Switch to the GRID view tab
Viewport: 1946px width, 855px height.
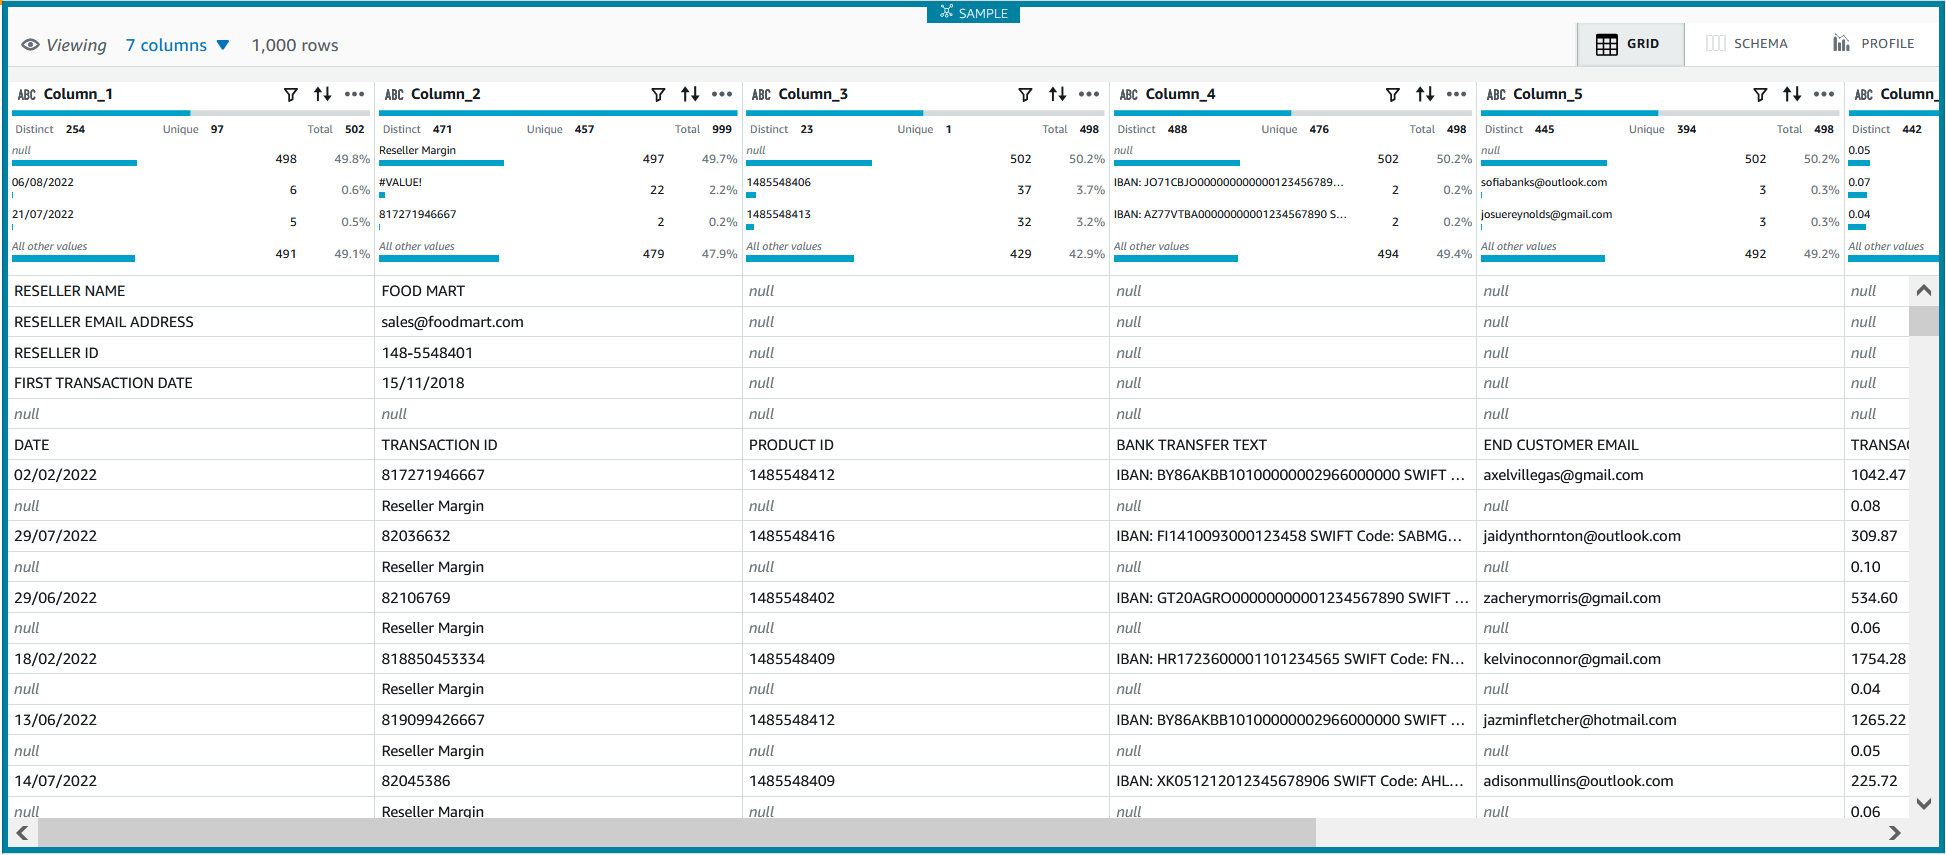pyautogui.click(x=1630, y=44)
